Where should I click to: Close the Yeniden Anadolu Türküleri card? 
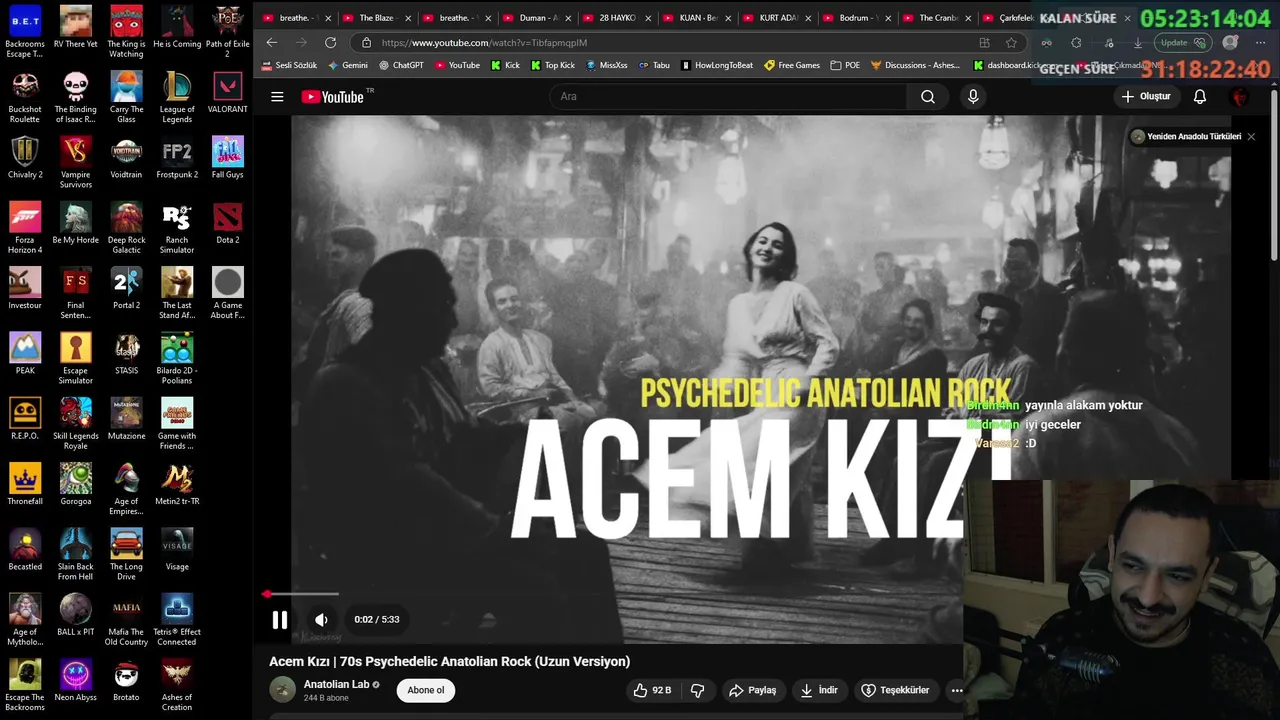click(1250, 137)
